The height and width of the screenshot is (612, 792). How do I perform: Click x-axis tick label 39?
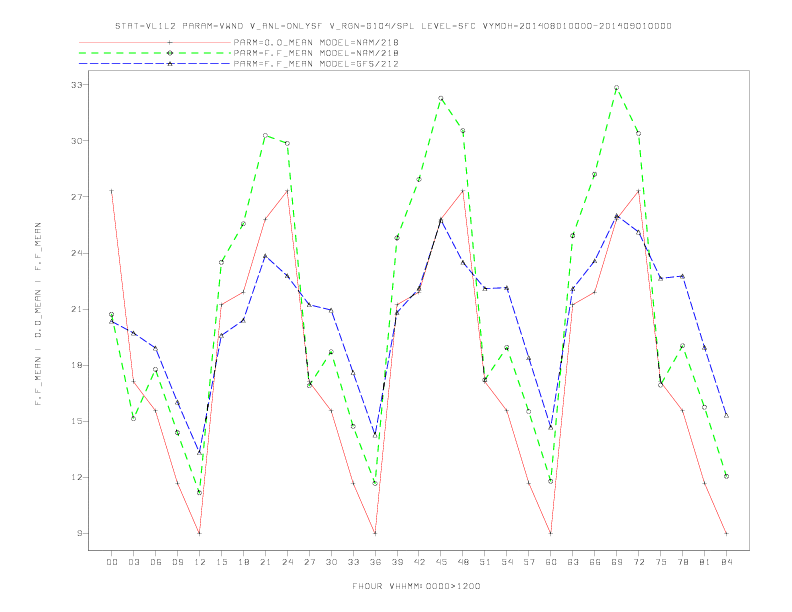(397, 562)
